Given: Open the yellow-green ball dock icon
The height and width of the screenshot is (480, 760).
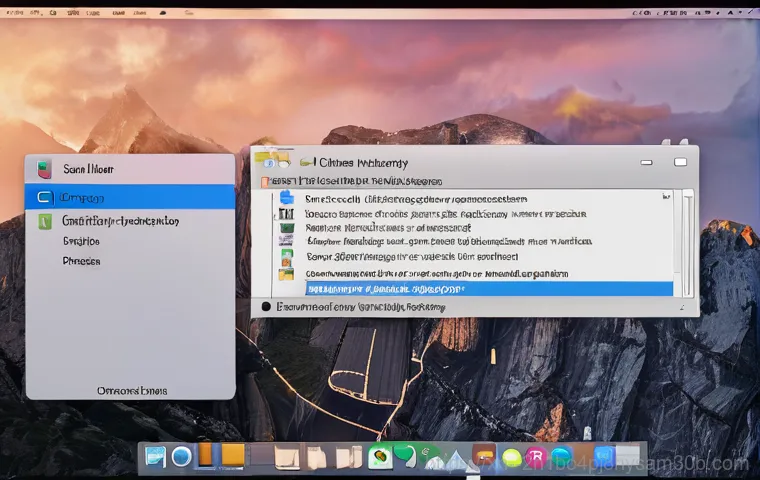Looking at the screenshot, I should tap(511, 458).
